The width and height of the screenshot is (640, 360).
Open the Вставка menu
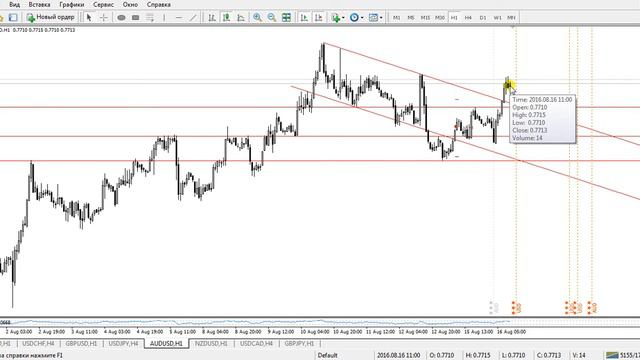40,4
